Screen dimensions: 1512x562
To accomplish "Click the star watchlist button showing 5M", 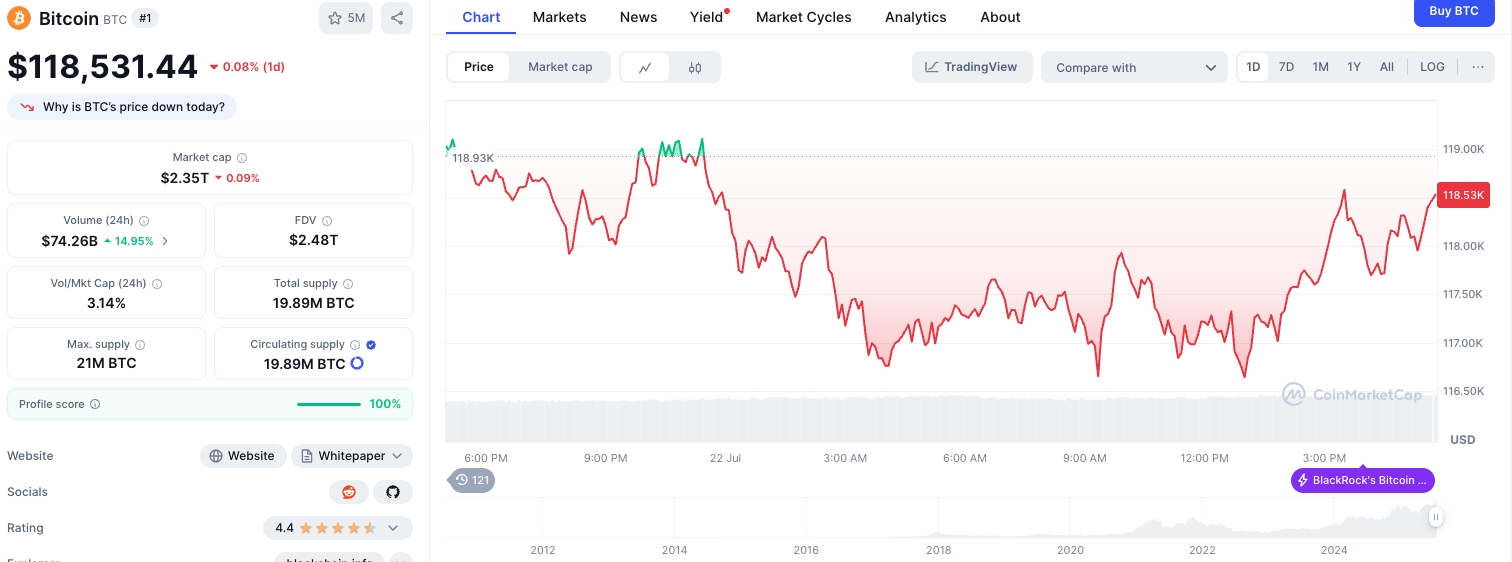I will point(346,18).
